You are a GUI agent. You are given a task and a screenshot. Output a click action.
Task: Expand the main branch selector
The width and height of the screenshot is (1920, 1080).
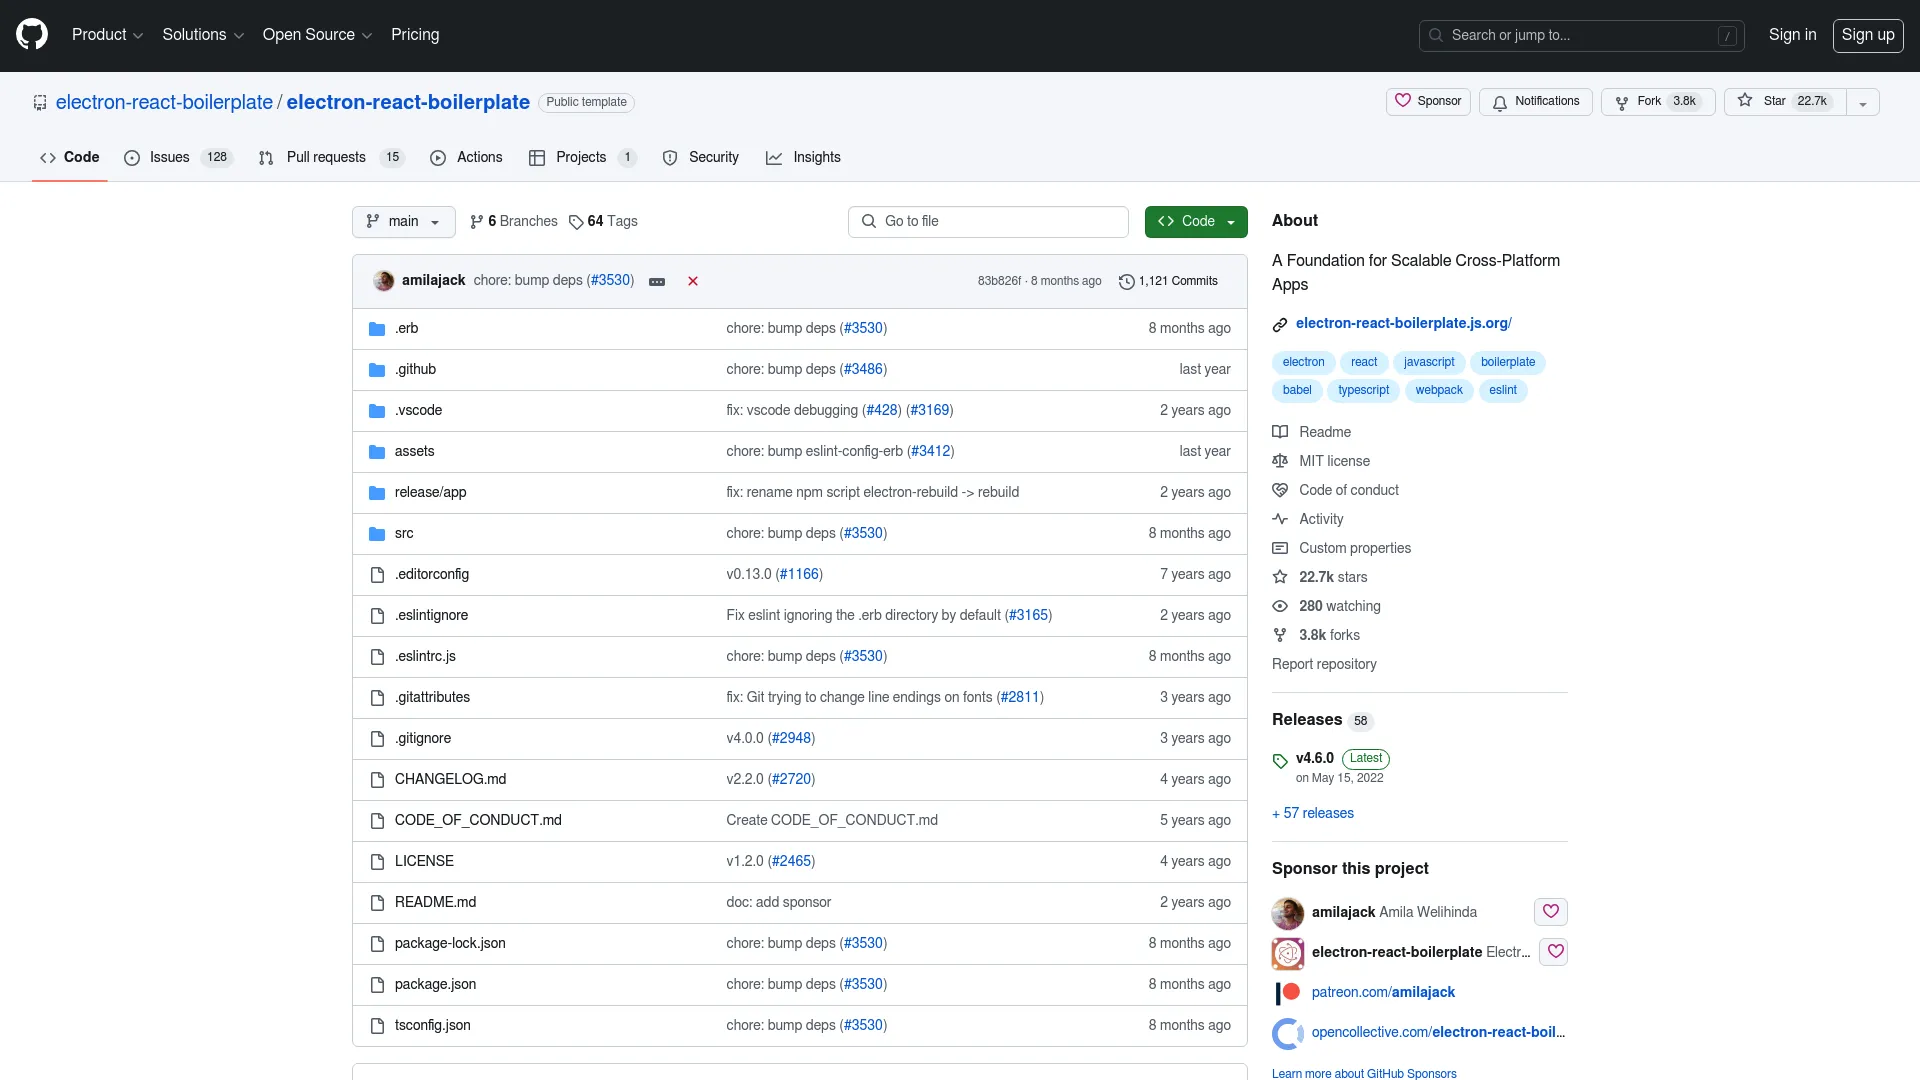402,220
